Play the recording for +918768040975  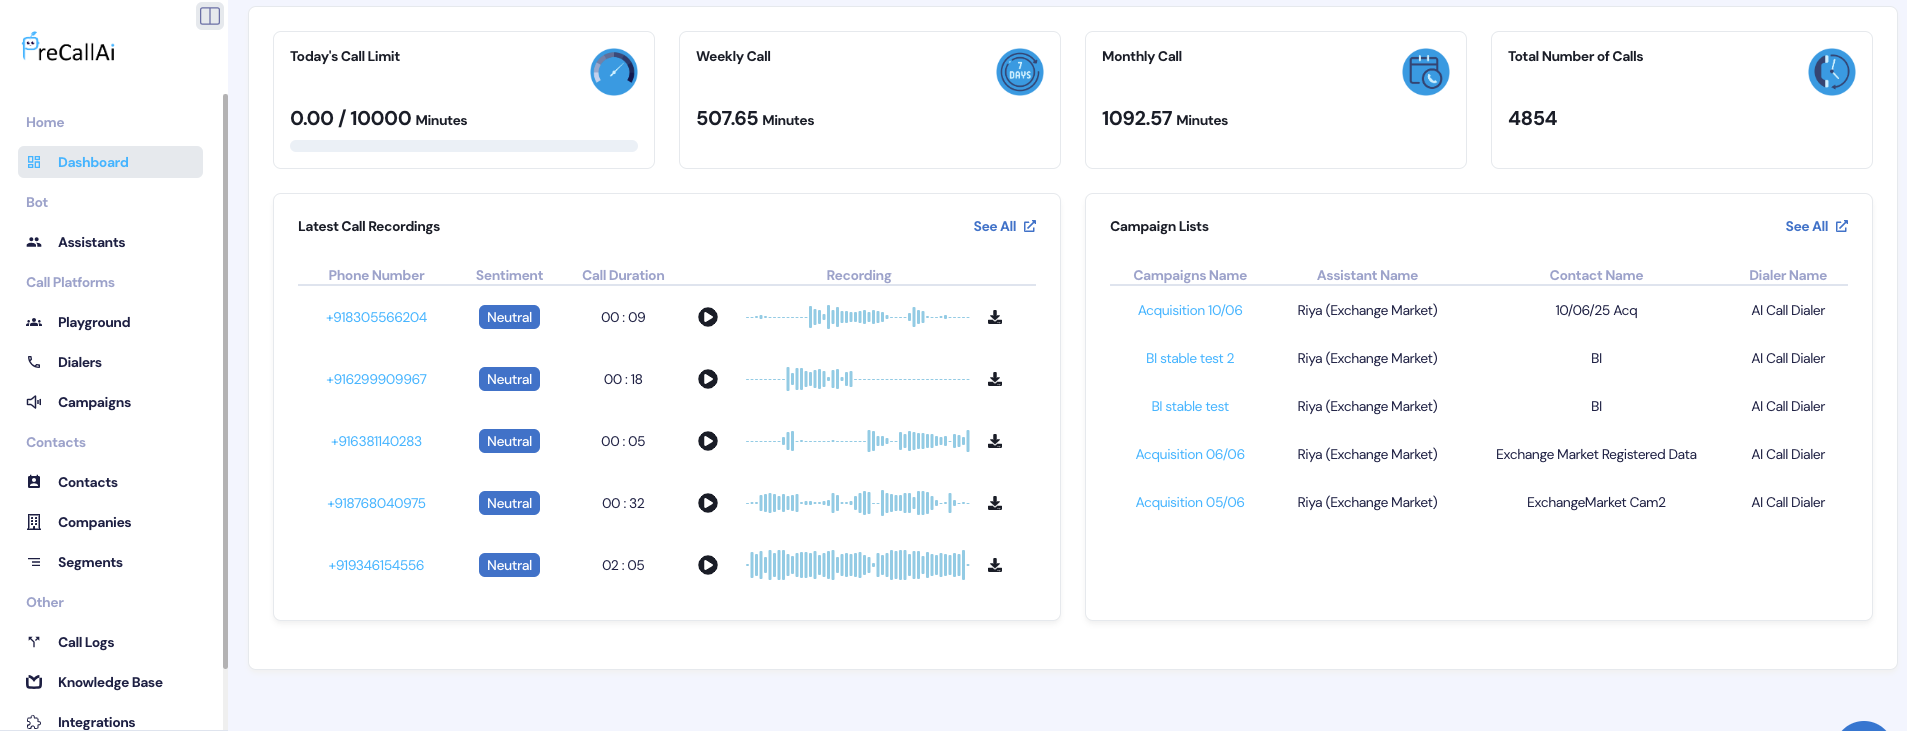708,503
